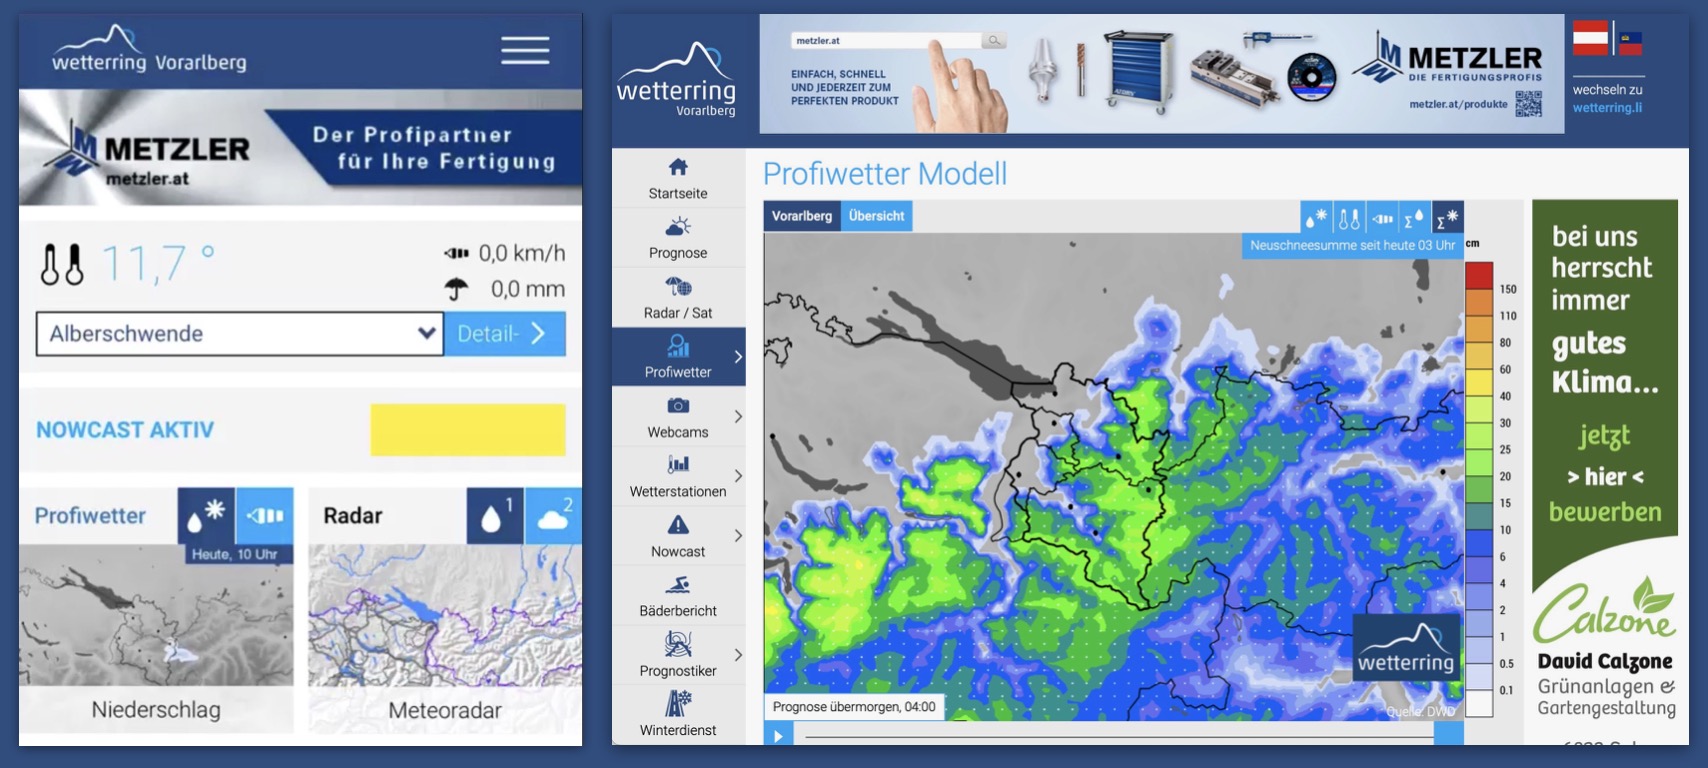
Task: Click the Austria flag icon
Action: point(1591,38)
